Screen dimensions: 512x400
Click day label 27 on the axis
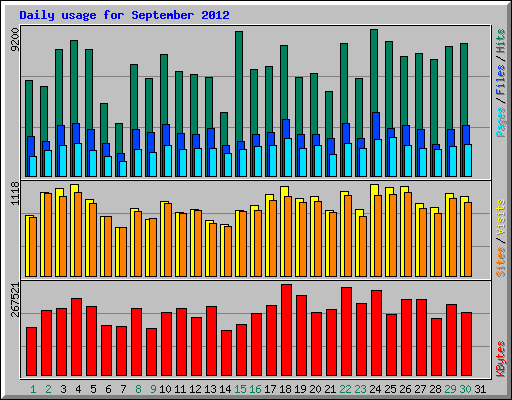coord(420,389)
